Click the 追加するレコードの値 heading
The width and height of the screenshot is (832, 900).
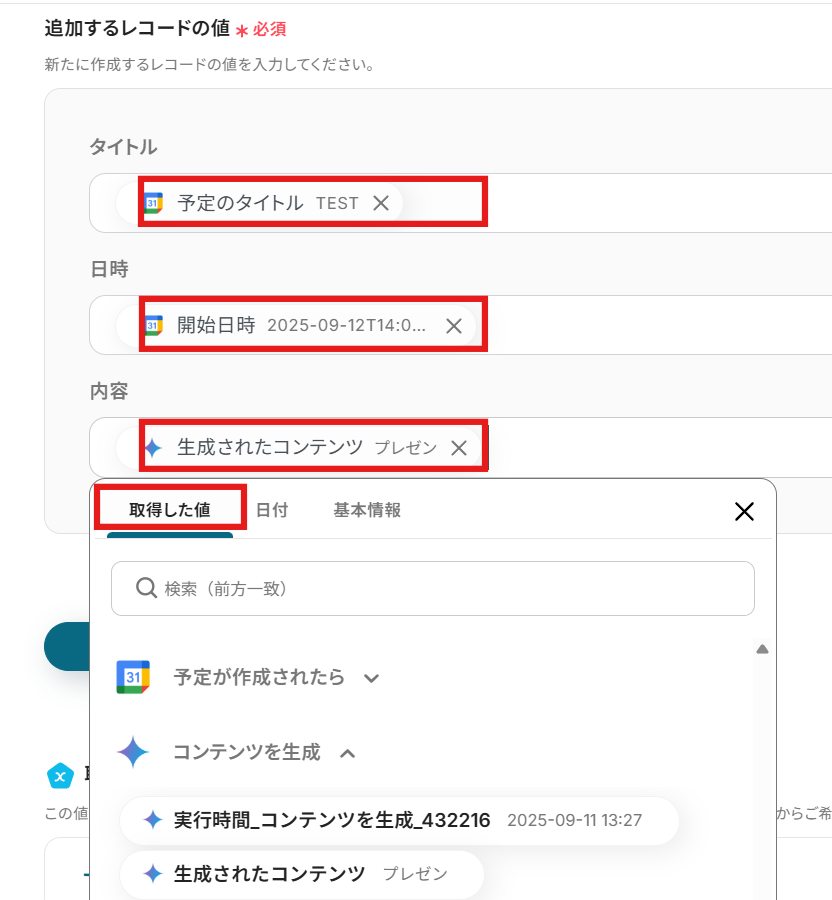(x=137, y=28)
